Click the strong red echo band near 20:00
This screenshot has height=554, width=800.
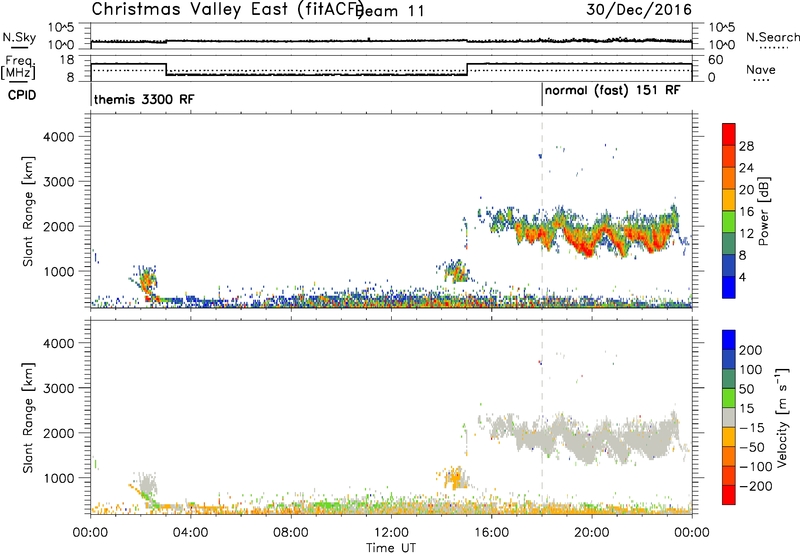[587, 246]
